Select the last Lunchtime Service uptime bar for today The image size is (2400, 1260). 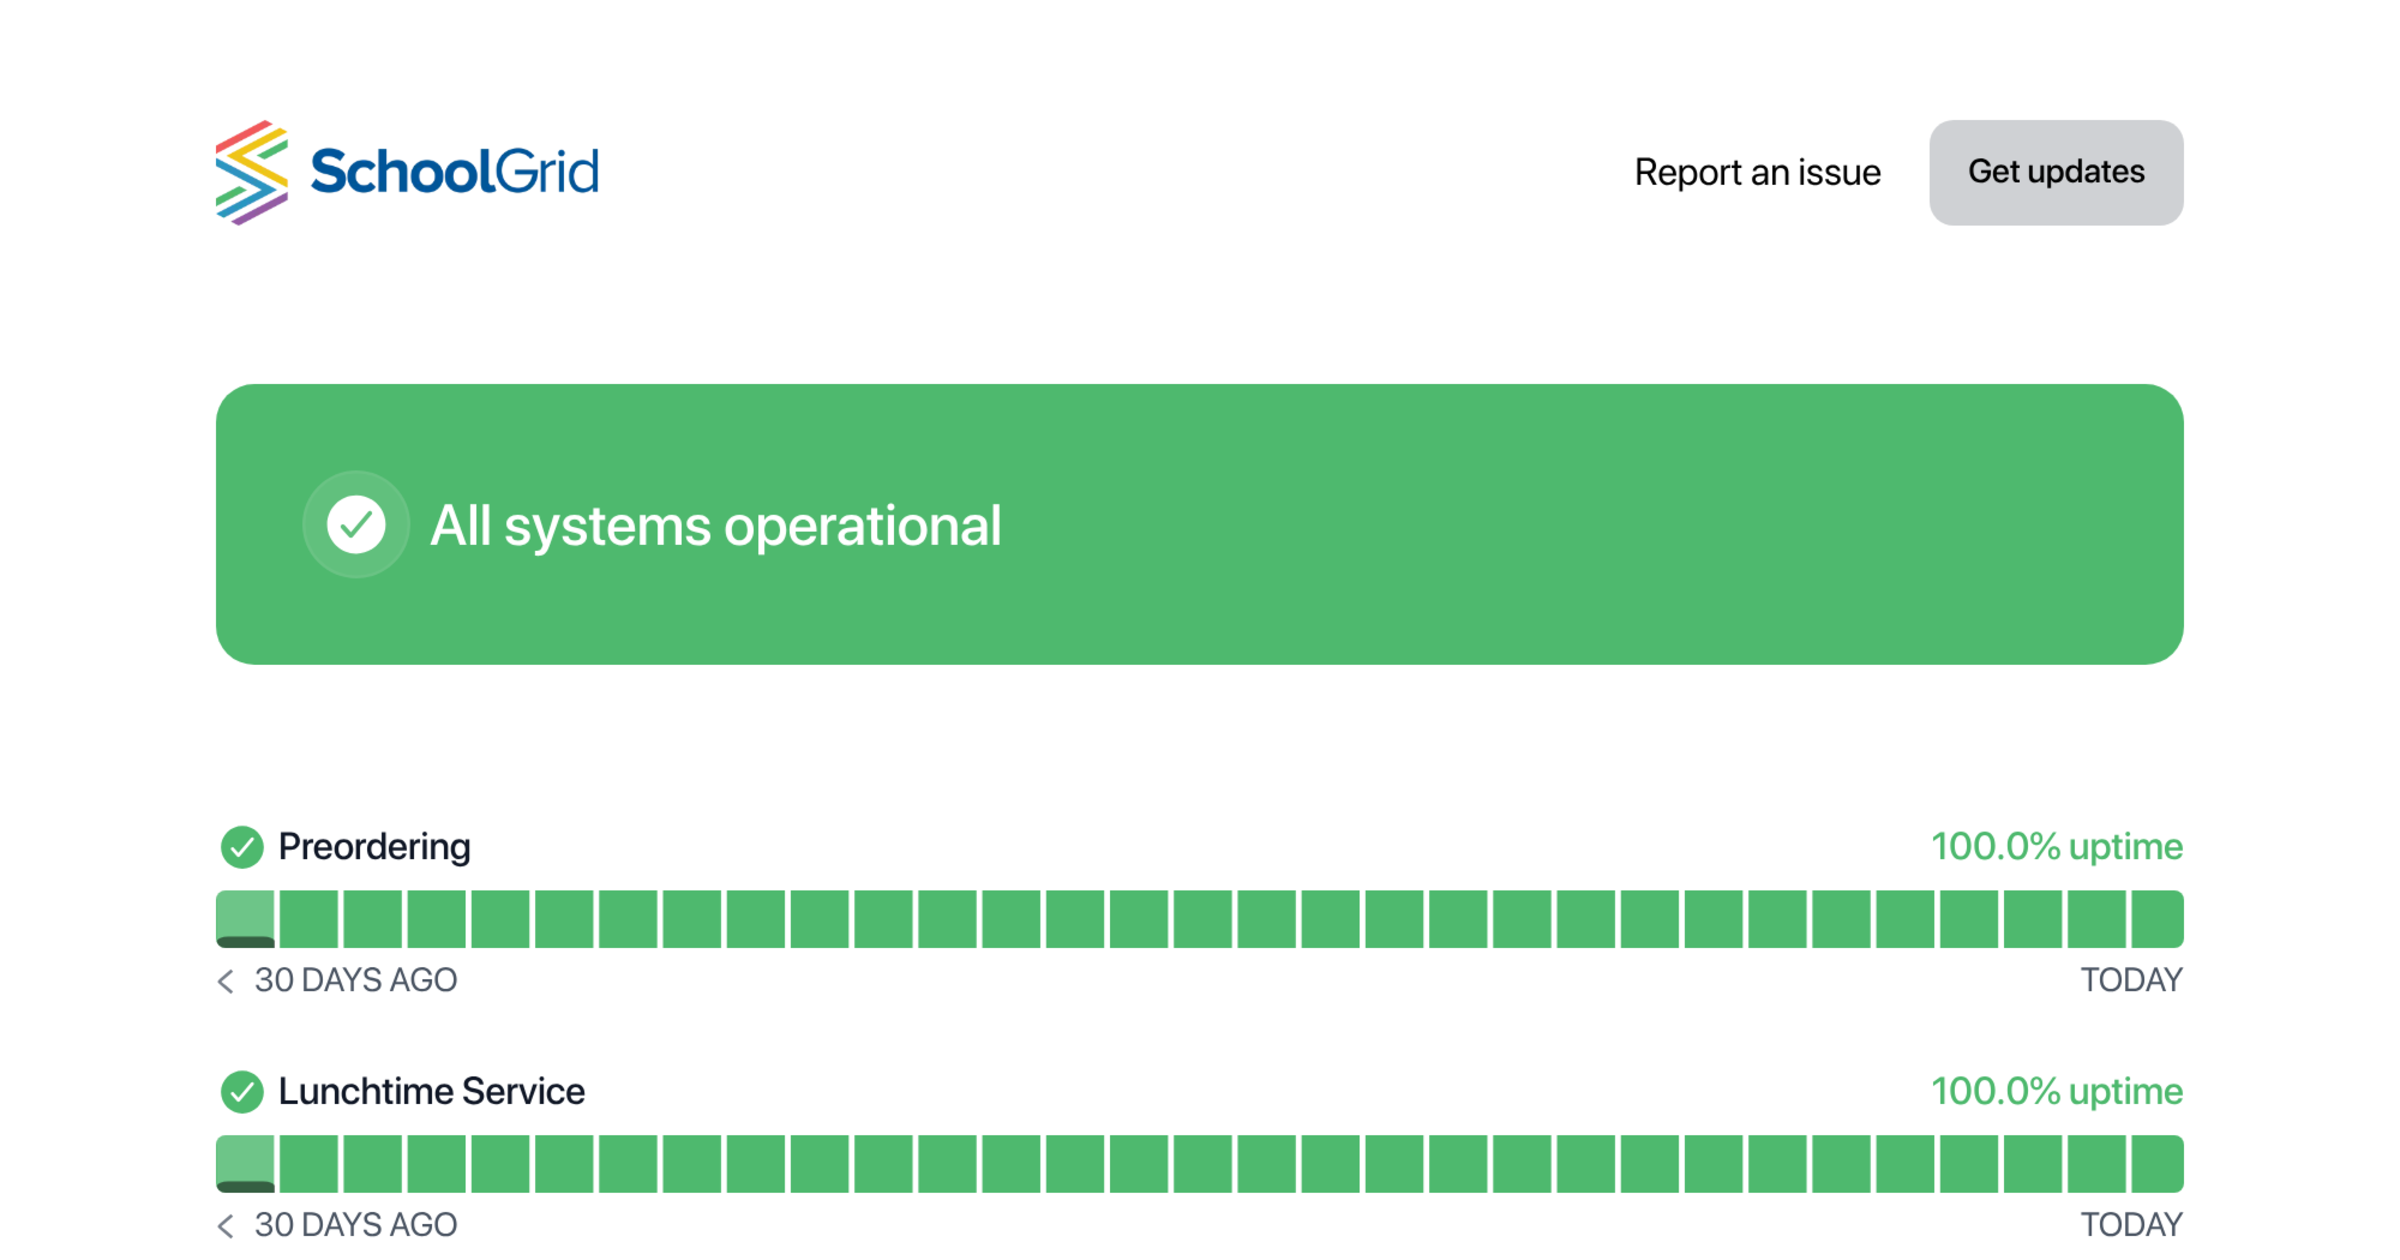(x=2156, y=1163)
